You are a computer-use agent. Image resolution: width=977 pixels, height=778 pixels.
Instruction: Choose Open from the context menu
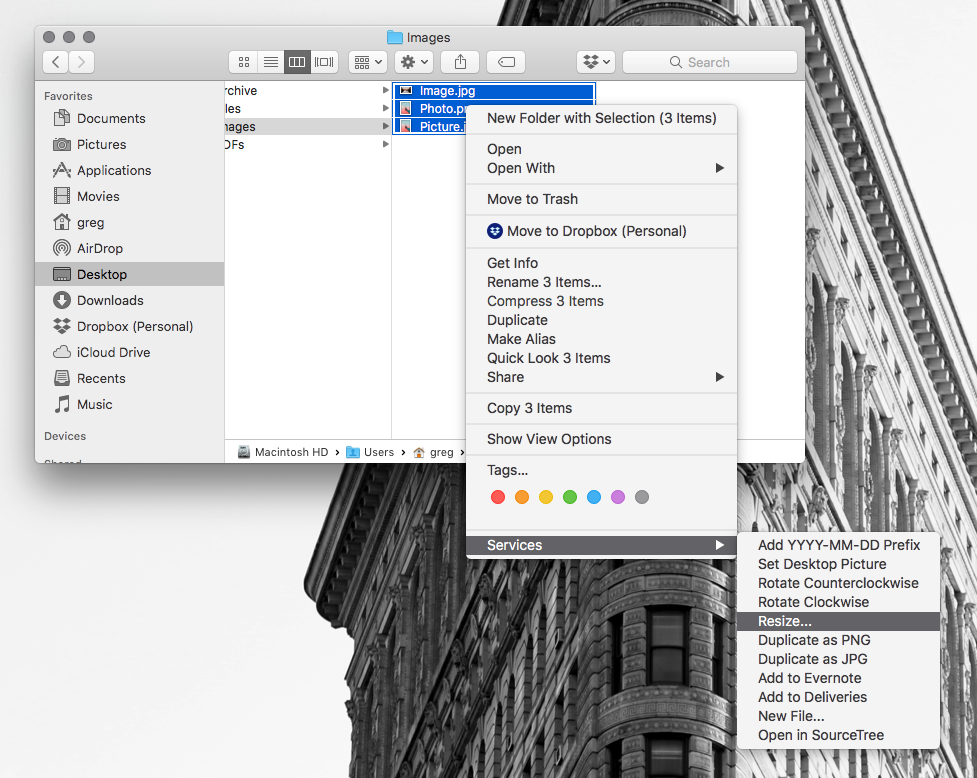pos(601,149)
